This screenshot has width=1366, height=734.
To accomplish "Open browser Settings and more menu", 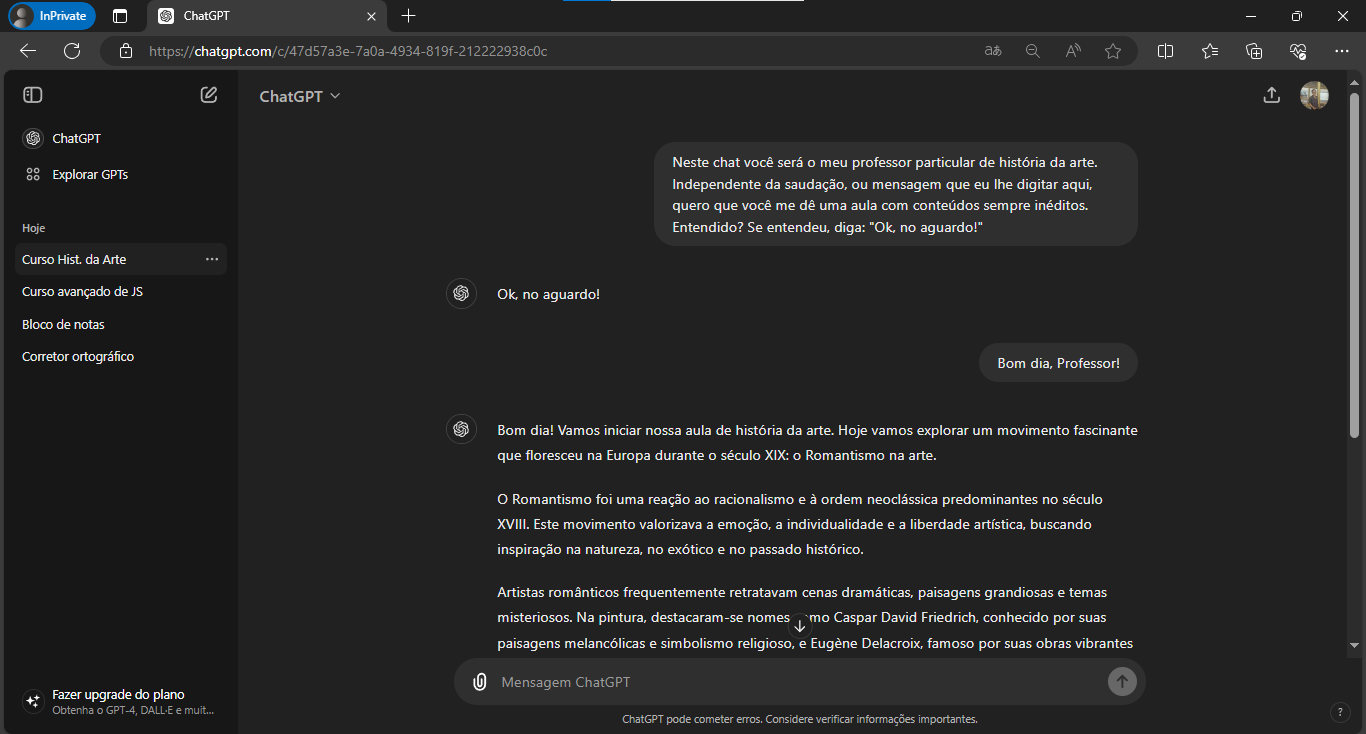I will click(x=1342, y=51).
